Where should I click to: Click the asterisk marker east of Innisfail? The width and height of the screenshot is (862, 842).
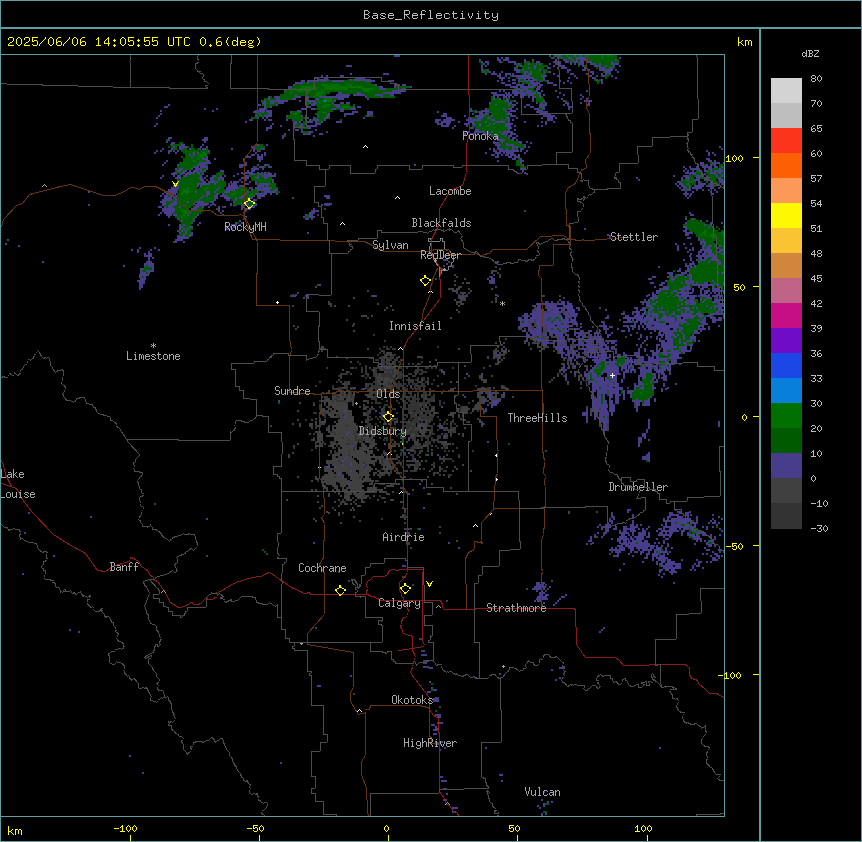tap(502, 303)
